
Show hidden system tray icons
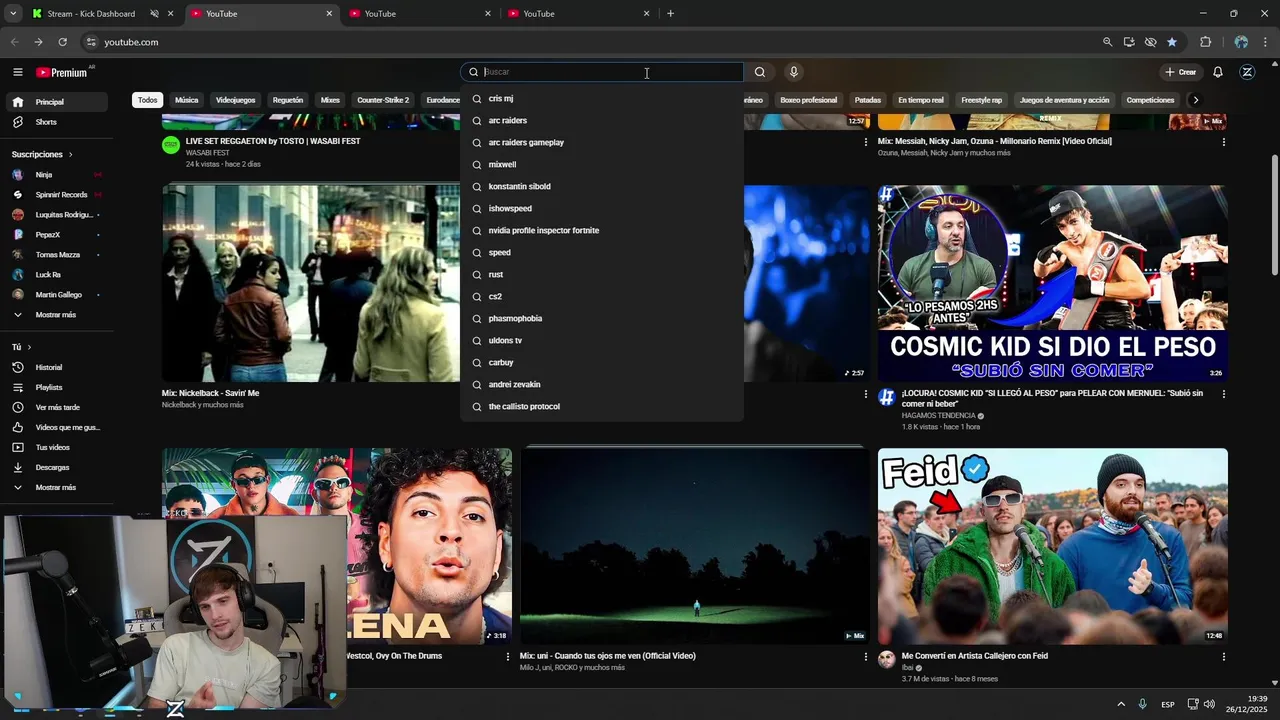(x=1121, y=704)
